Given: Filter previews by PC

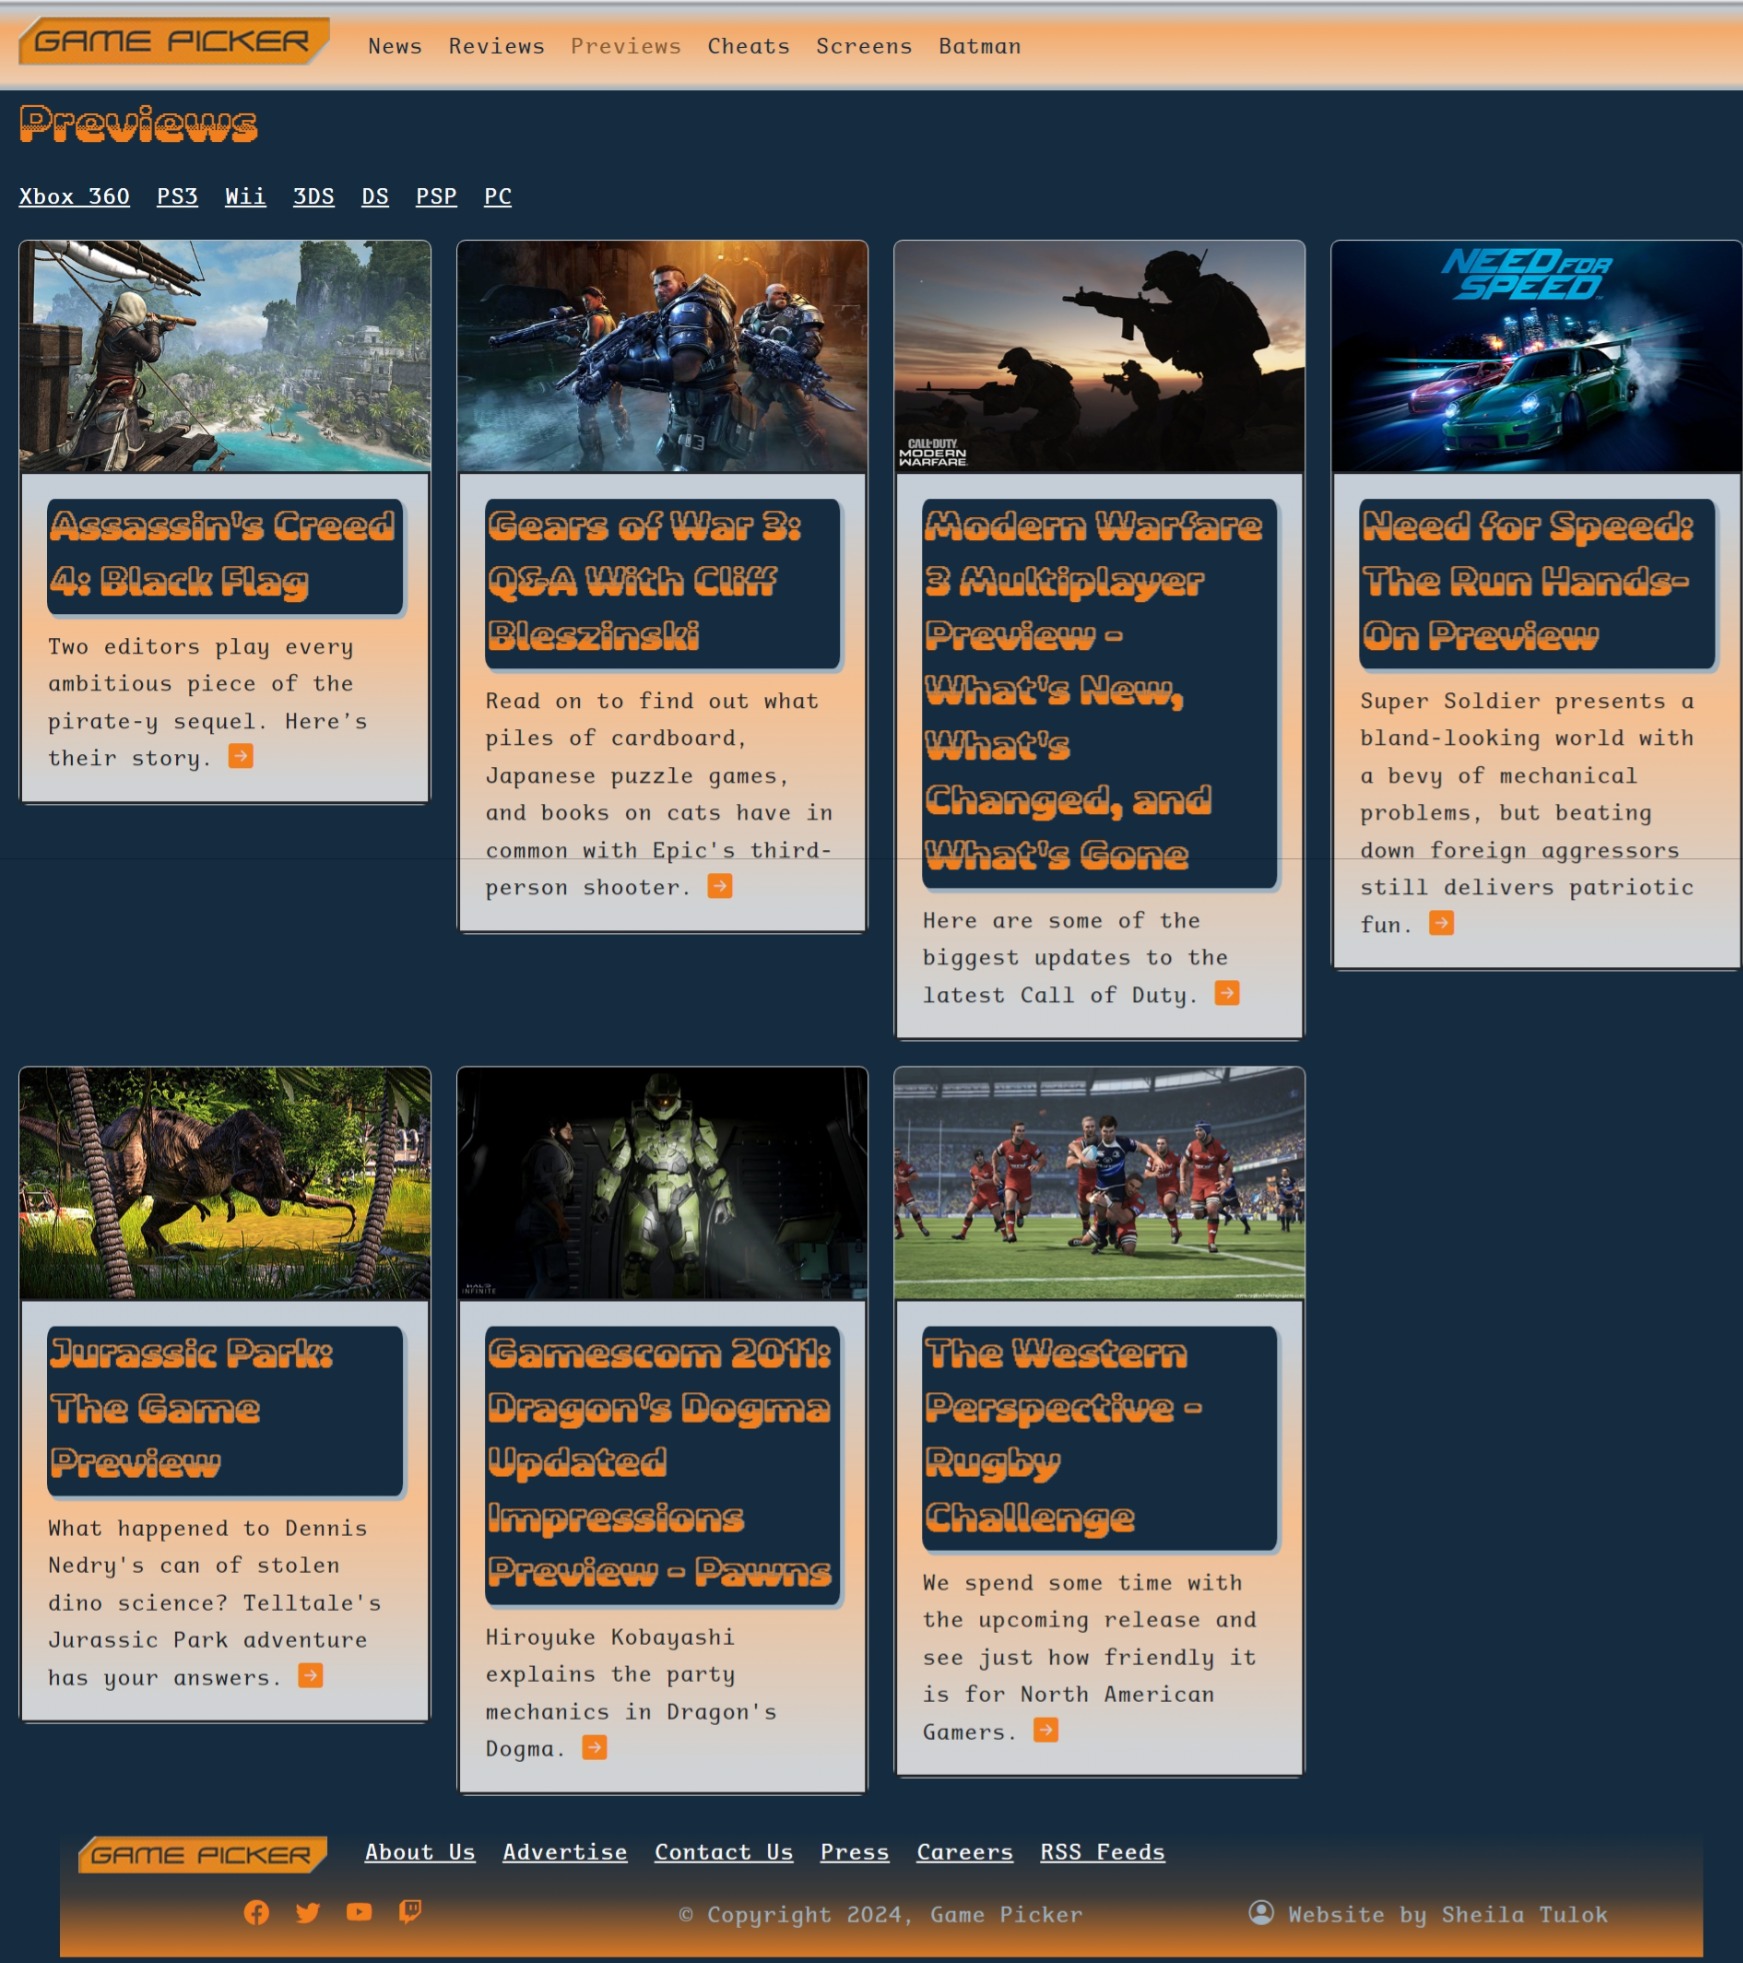Looking at the screenshot, I should click(497, 196).
